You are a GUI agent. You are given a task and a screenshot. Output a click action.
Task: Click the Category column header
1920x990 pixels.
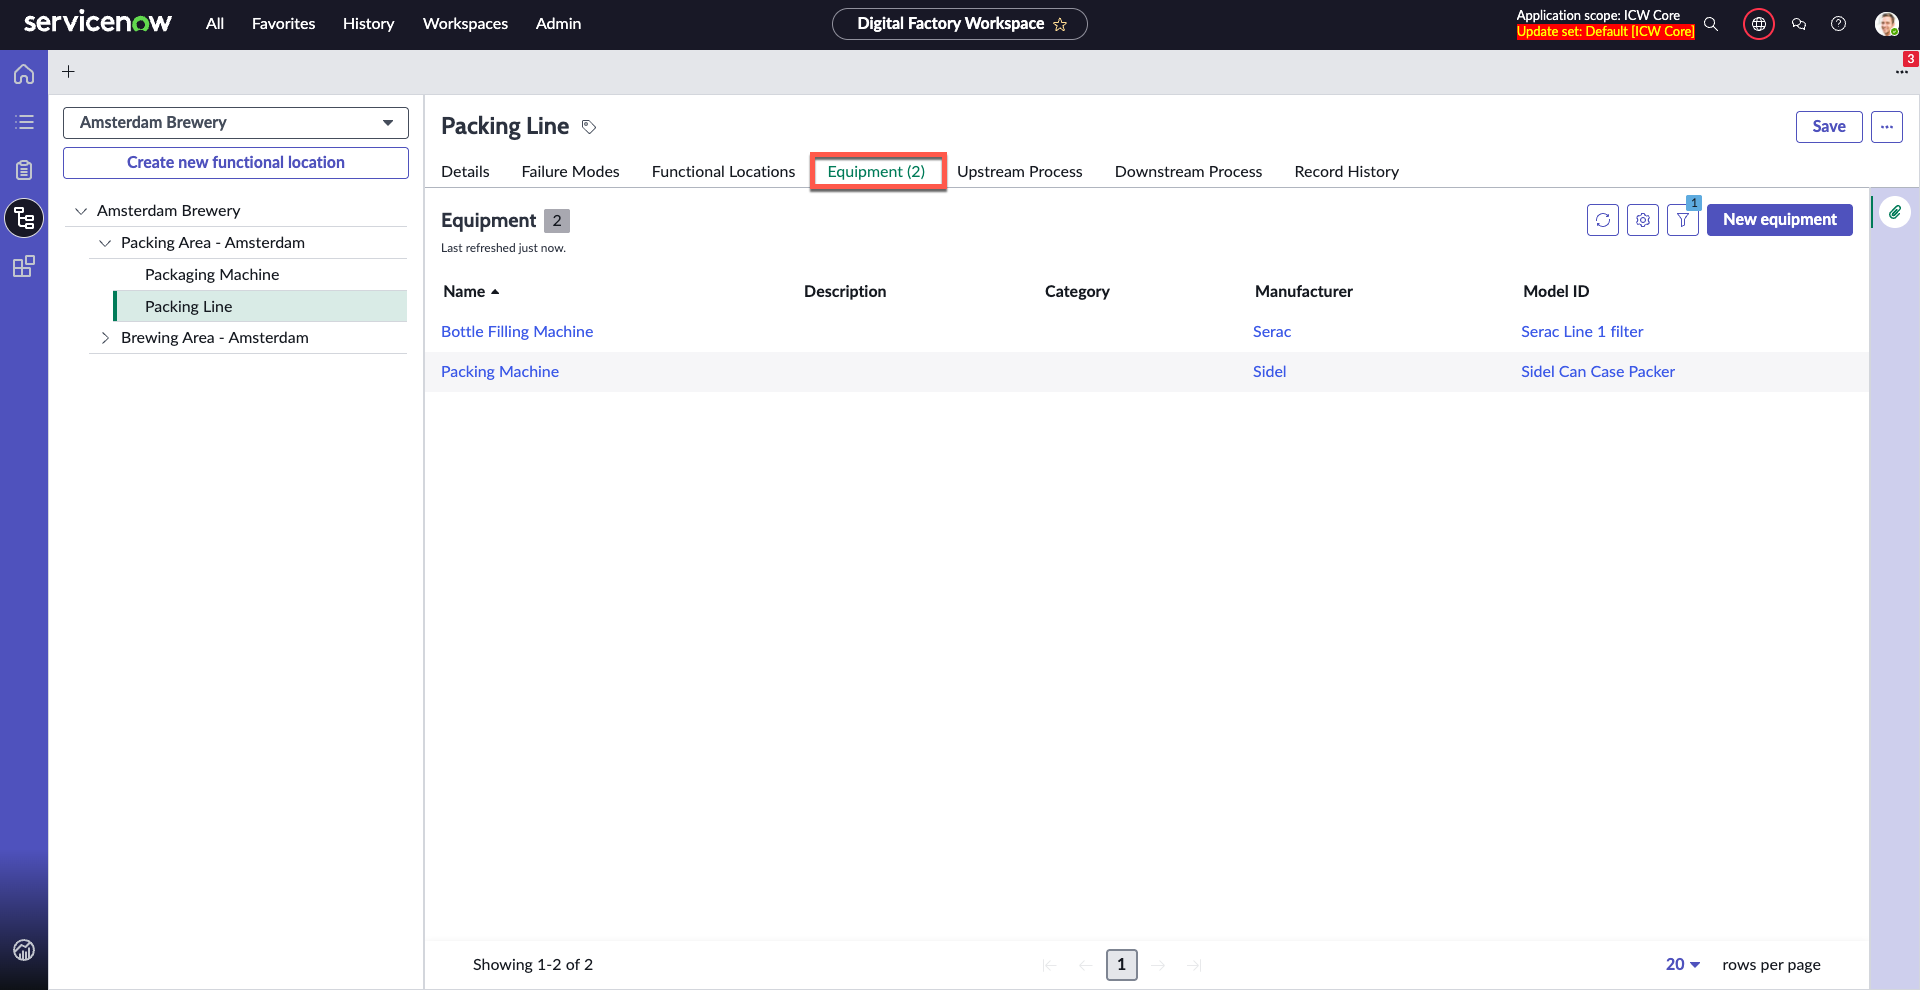click(x=1077, y=292)
